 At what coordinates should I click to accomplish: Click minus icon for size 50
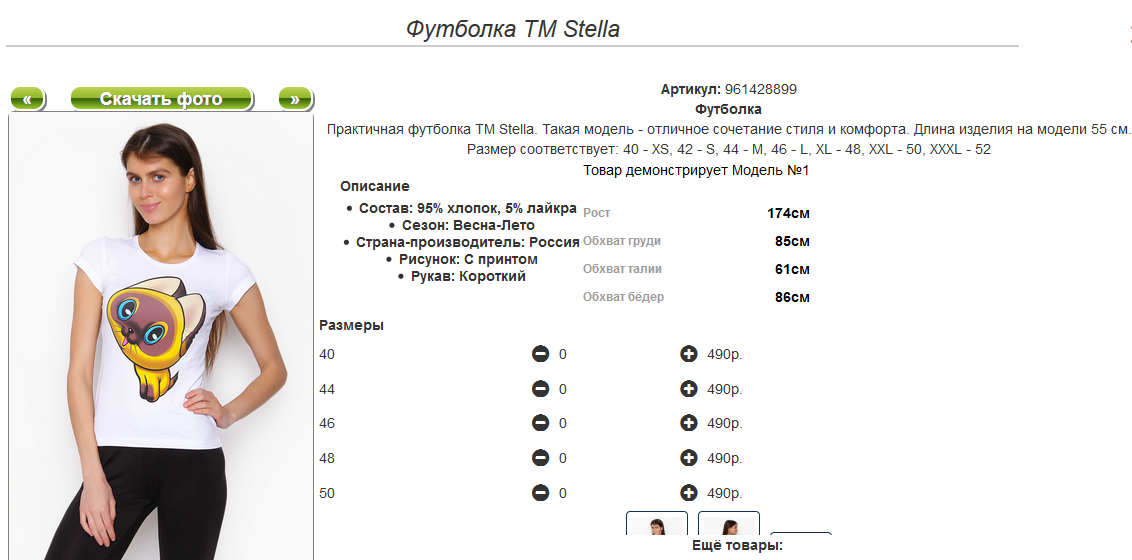coord(540,493)
